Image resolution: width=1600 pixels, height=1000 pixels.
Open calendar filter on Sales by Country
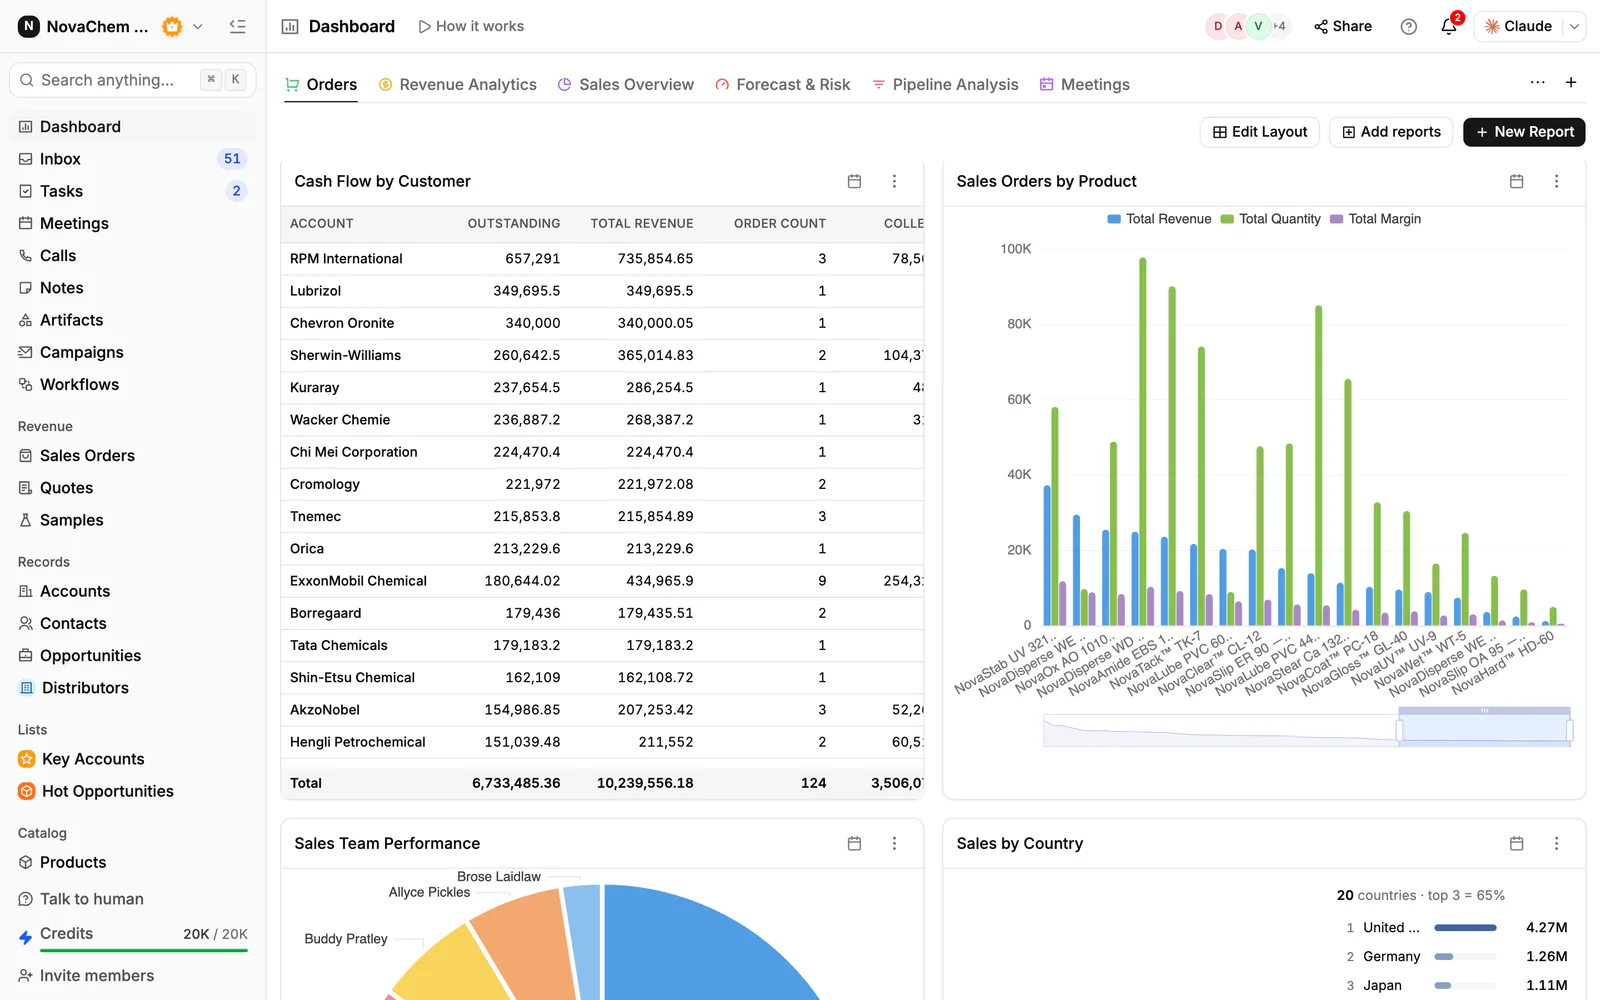[x=1516, y=843]
